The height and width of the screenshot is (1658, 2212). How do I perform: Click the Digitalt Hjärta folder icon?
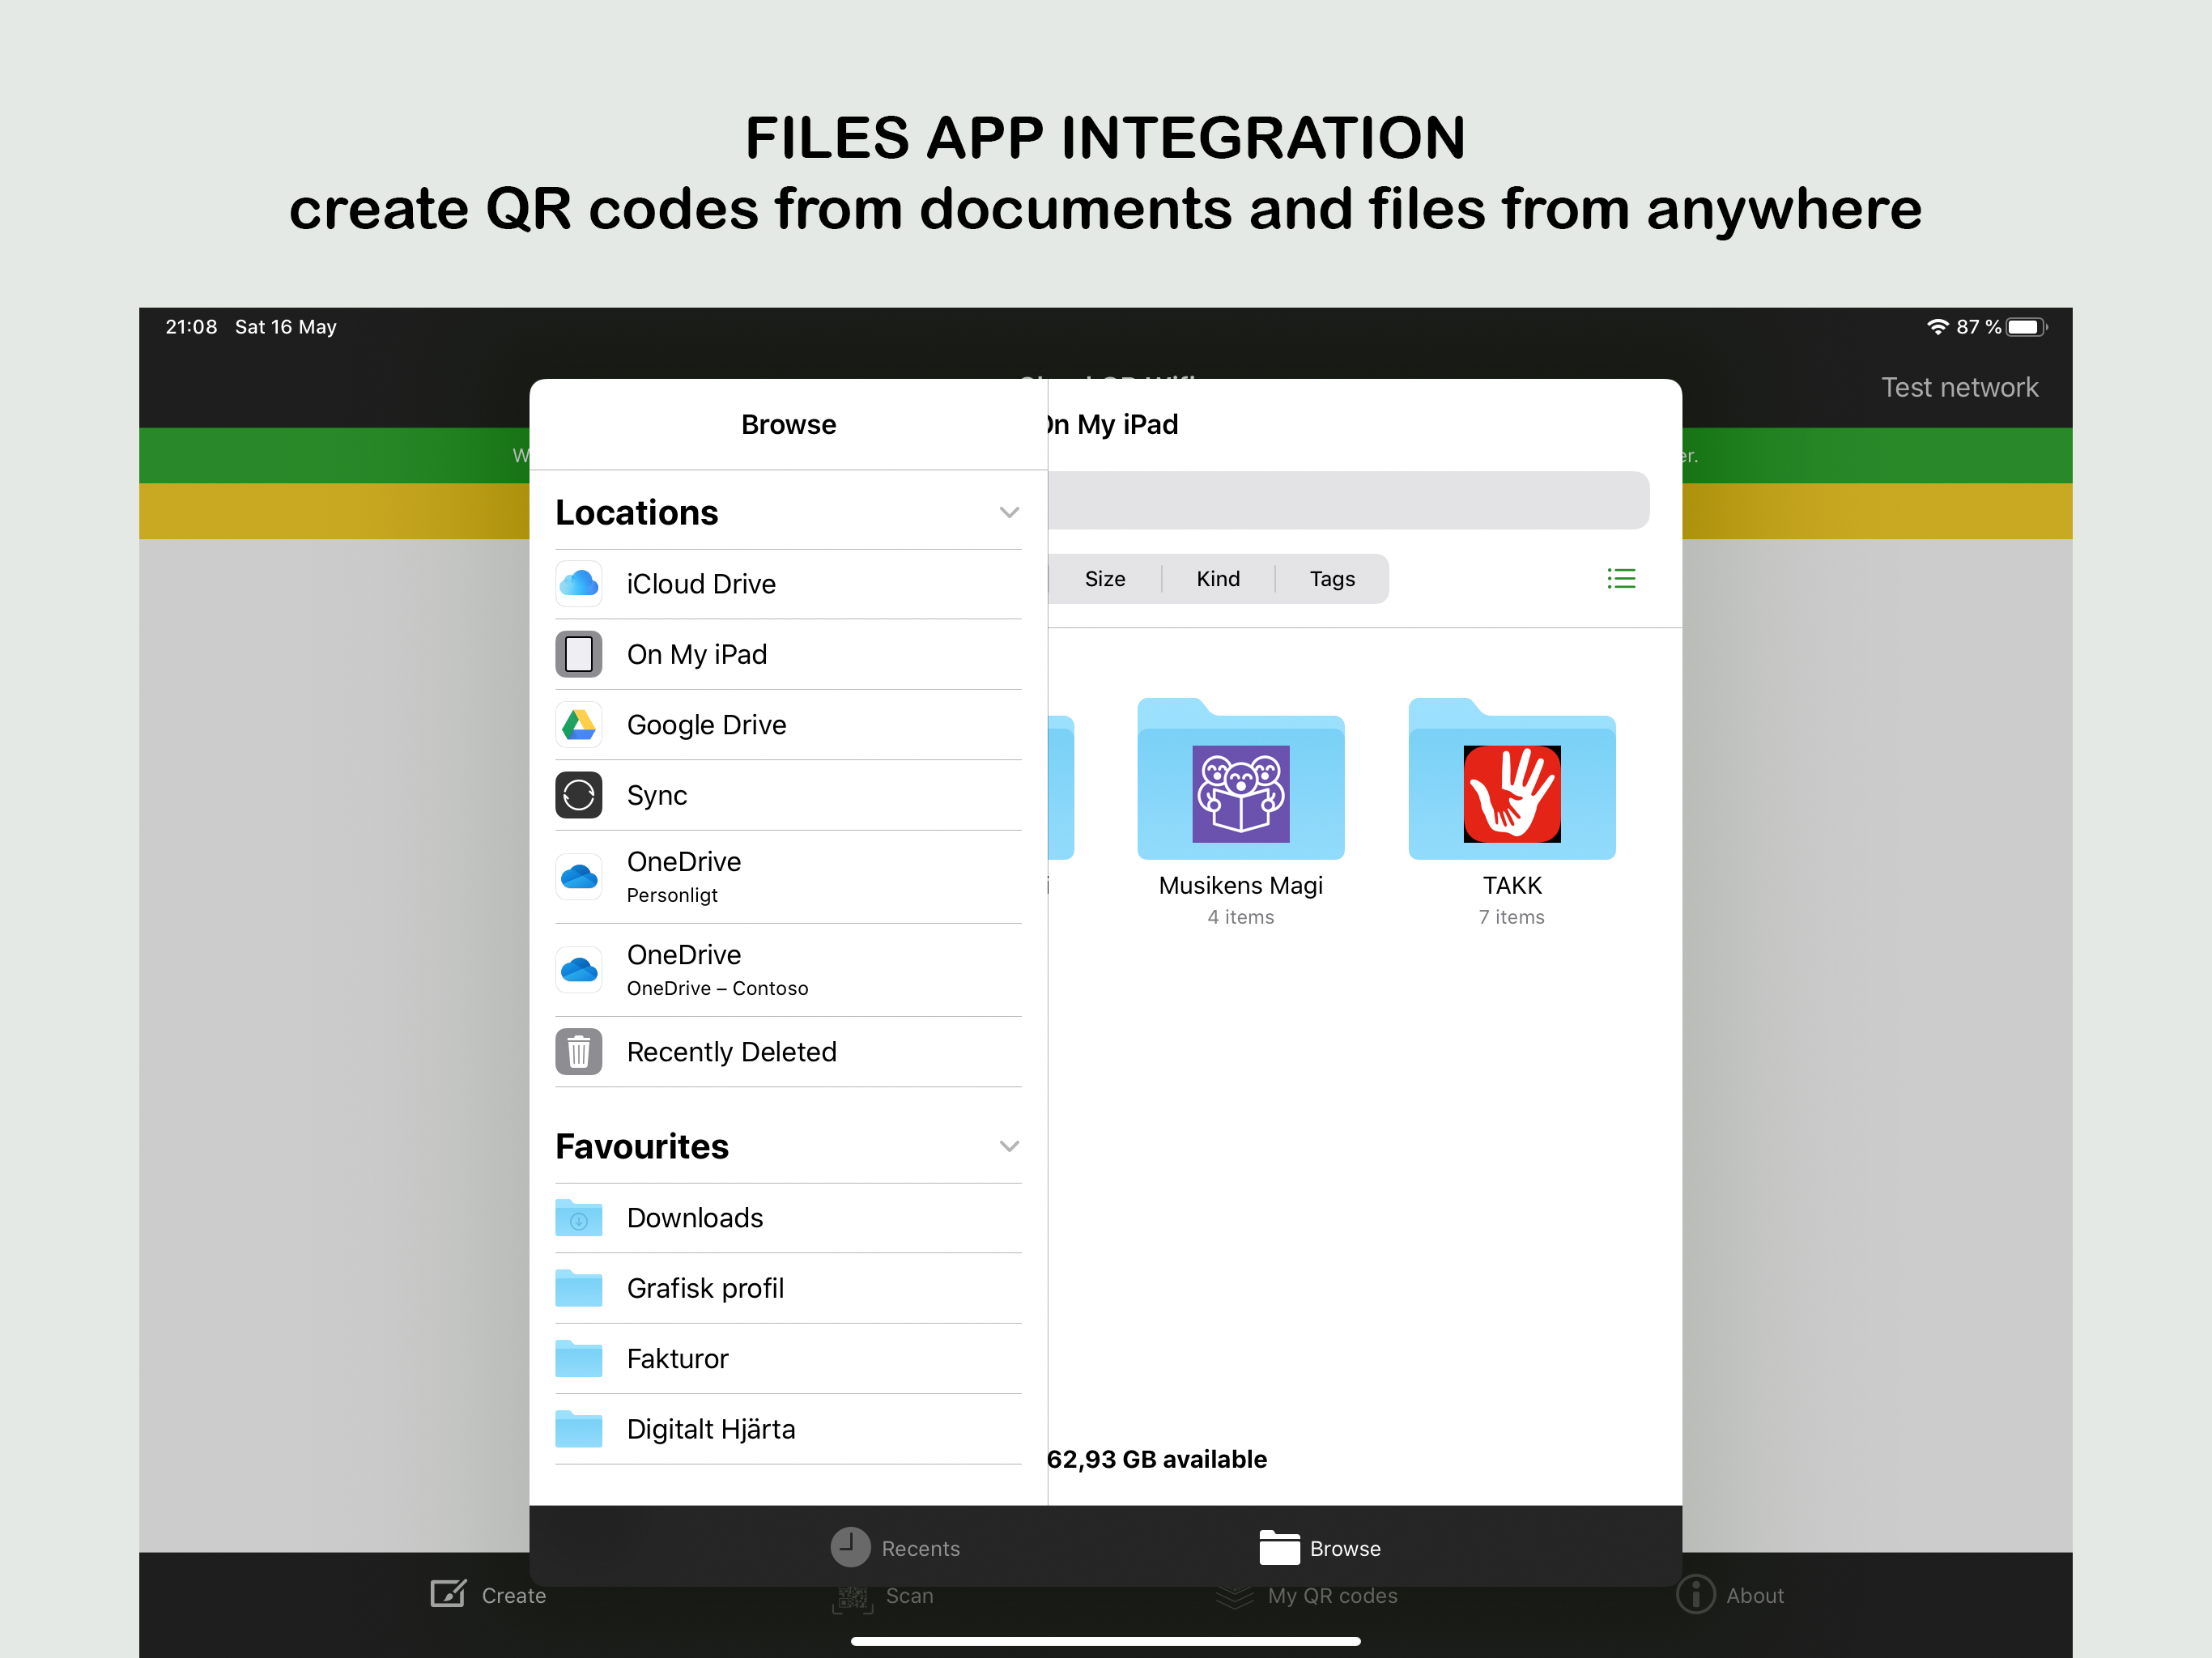pos(578,1429)
